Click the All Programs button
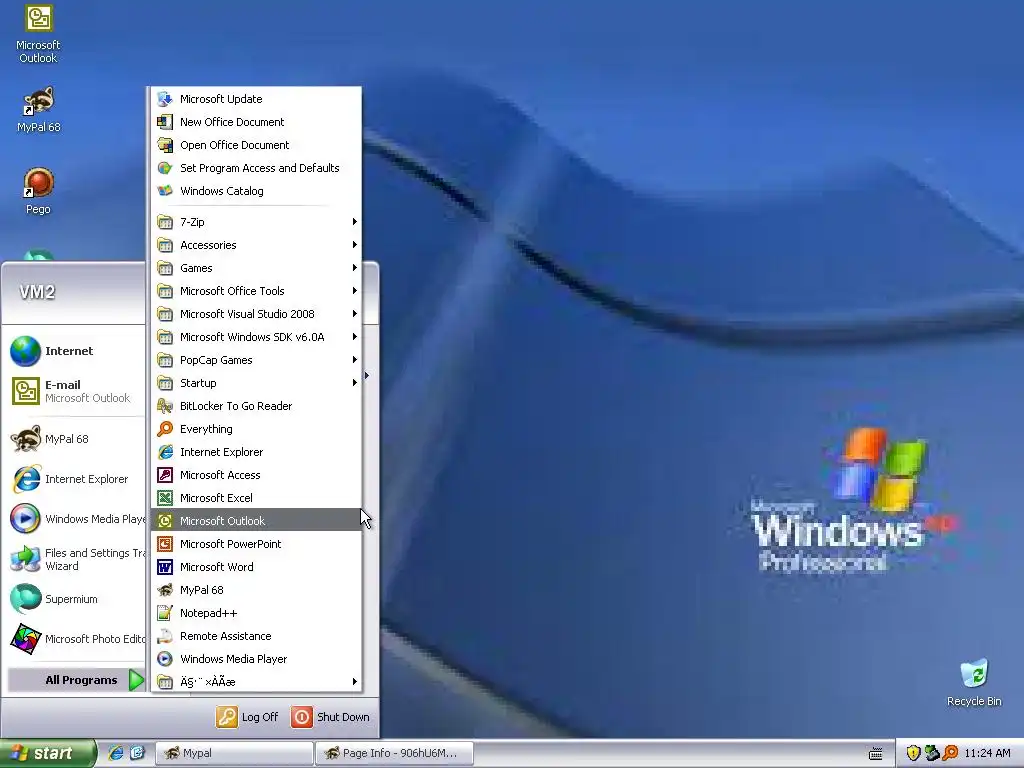The width and height of the screenshot is (1024, 768). [x=76, y=680]
